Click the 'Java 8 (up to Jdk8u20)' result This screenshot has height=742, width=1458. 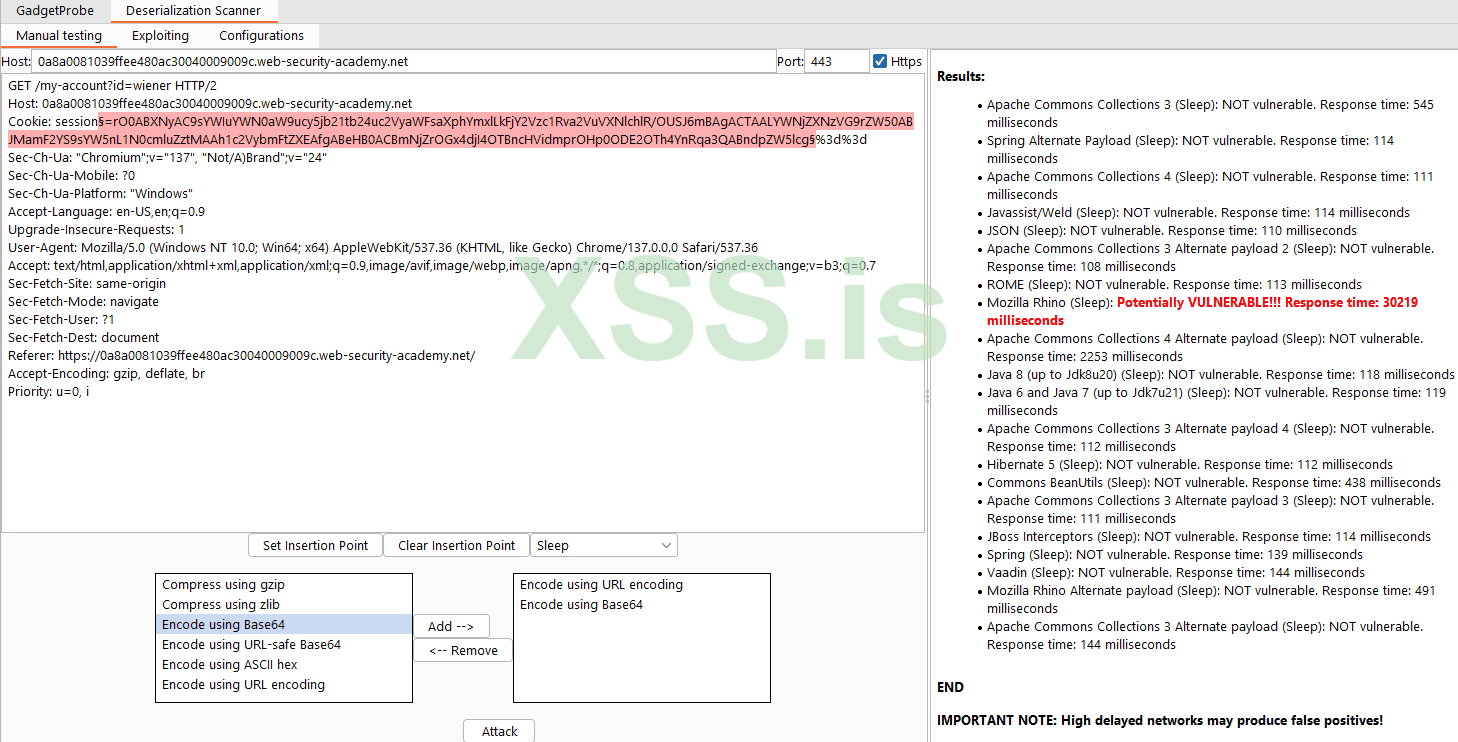point(1220,374)
